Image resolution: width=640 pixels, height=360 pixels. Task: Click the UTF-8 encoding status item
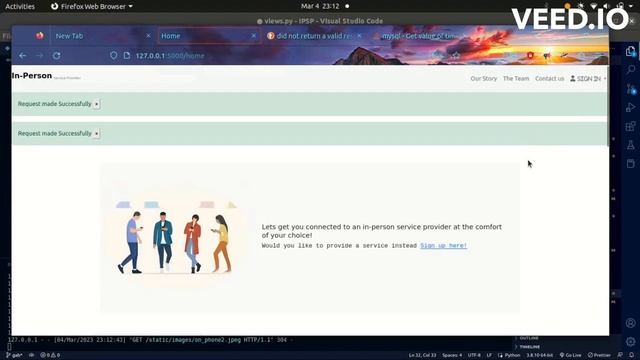(474, 355)
